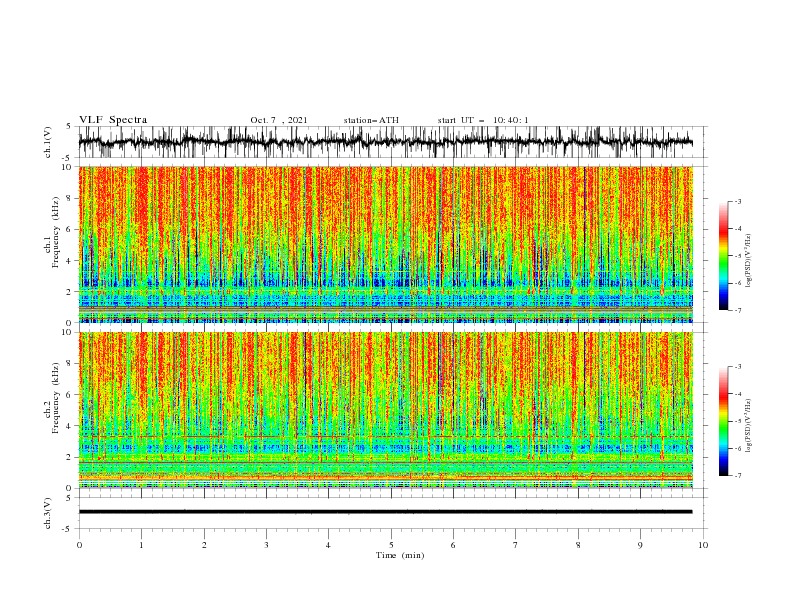The width and height of the screenshot is (792, 612).
Task: Select the "start UT = 10:40:1" header text
Action: (x=483, y=120)
